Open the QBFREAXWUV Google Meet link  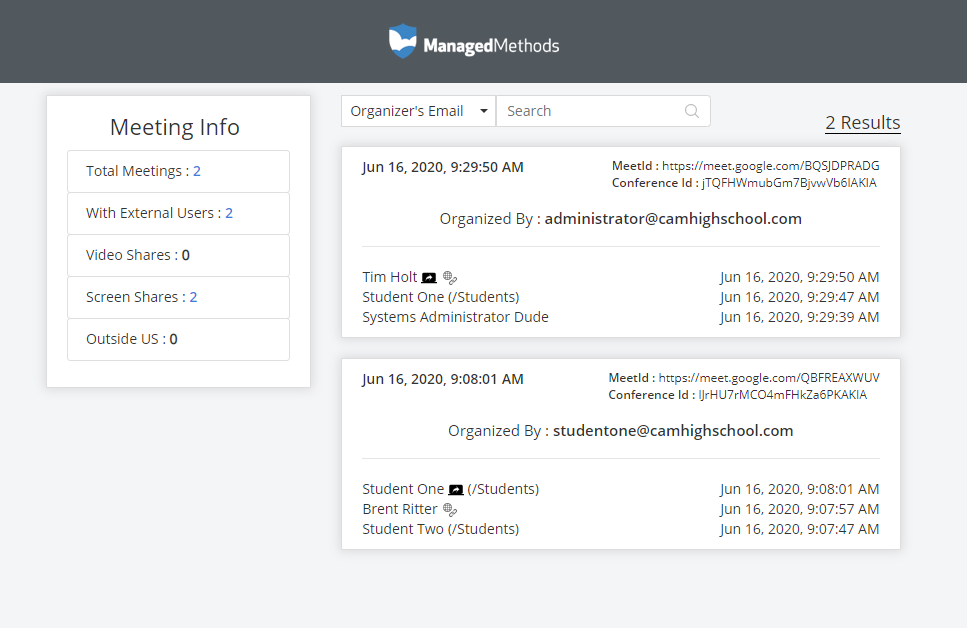[x=769, y=378]
